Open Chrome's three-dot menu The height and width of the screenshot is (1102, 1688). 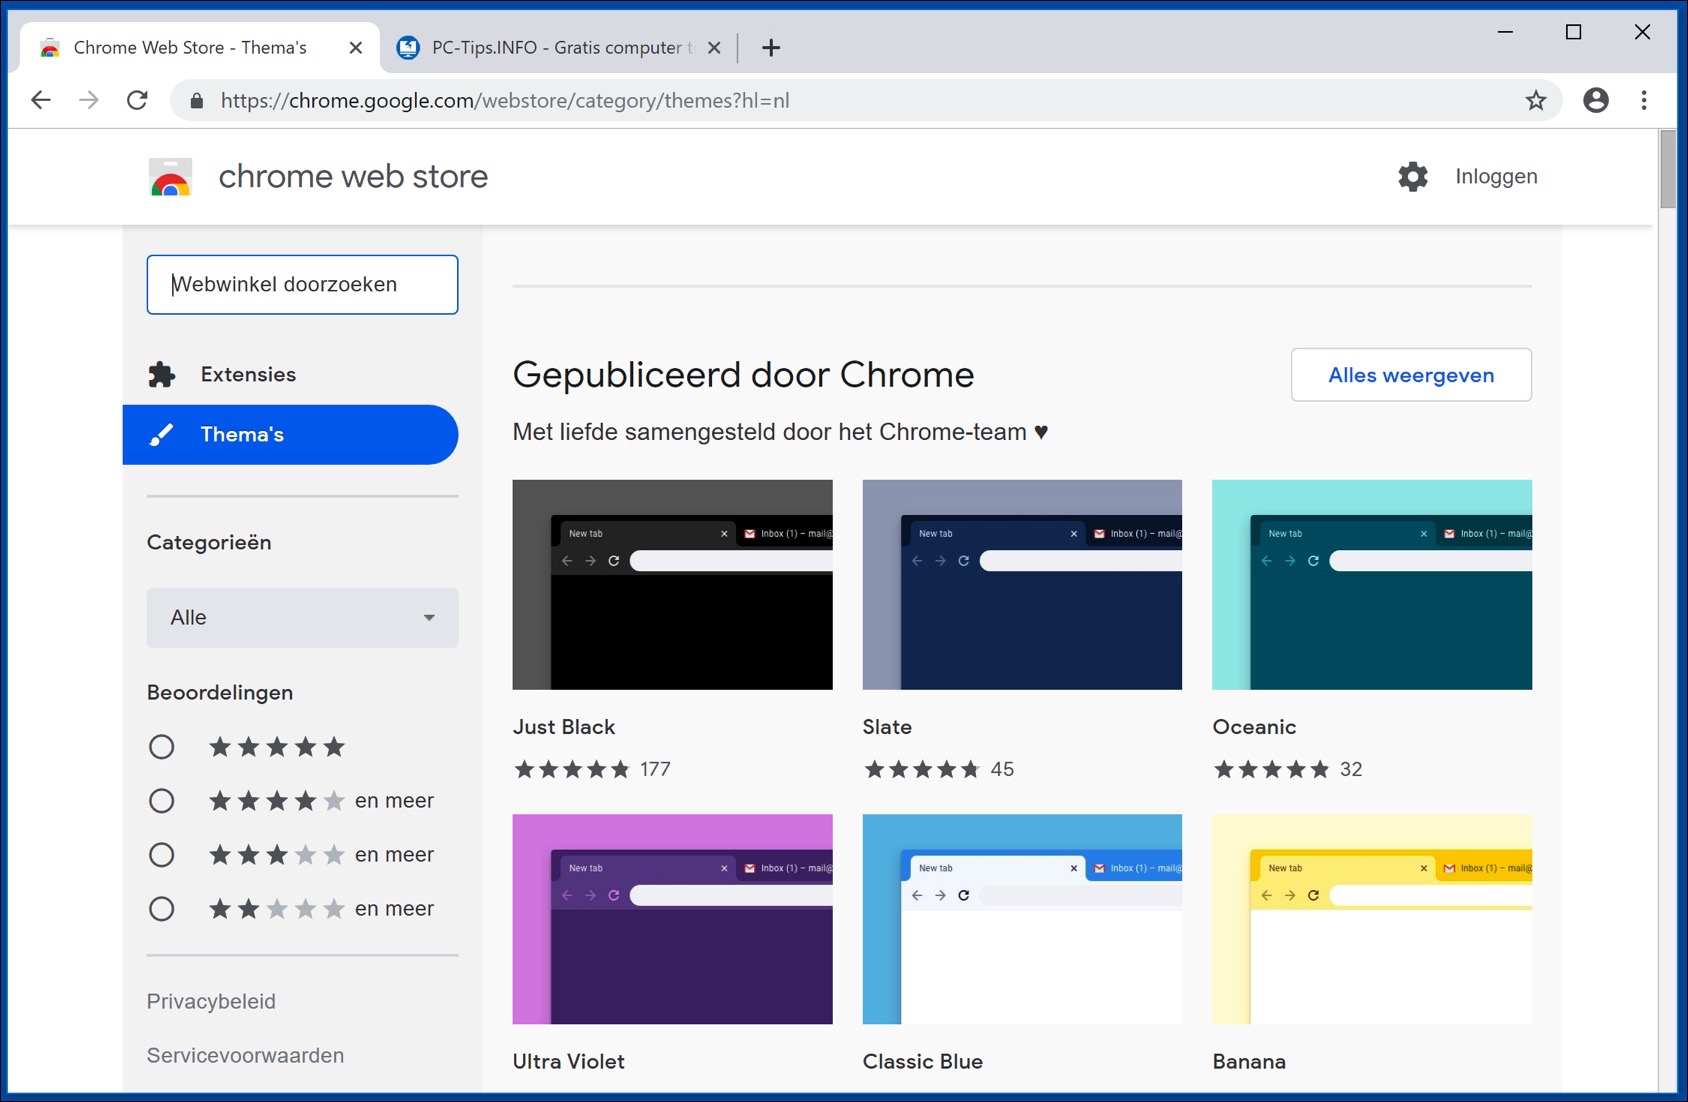1644,100
